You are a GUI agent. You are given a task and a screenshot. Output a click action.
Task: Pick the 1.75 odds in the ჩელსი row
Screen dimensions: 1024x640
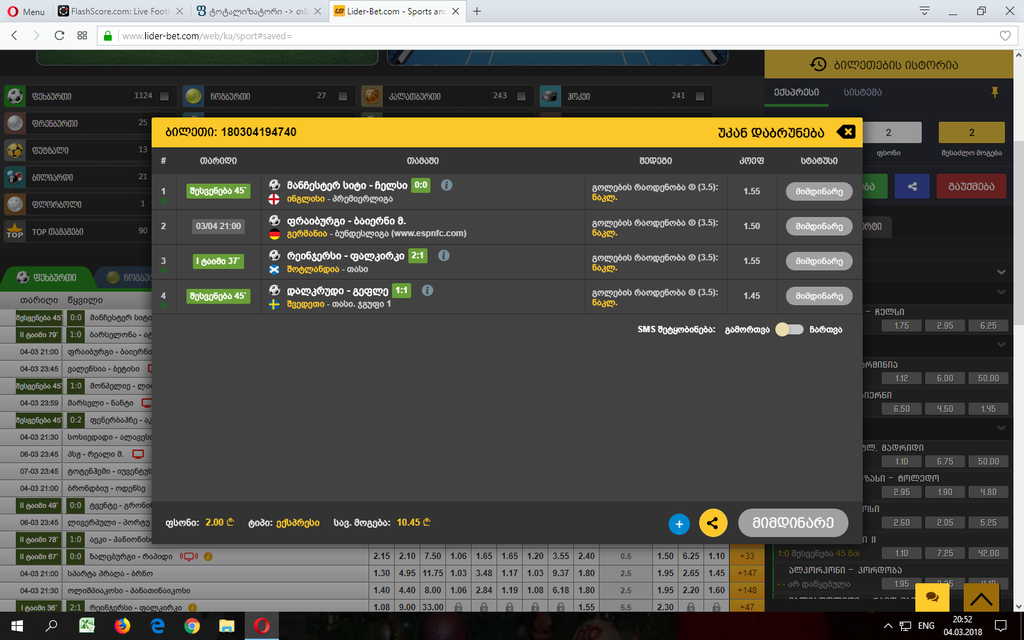[x=901, y=325]
